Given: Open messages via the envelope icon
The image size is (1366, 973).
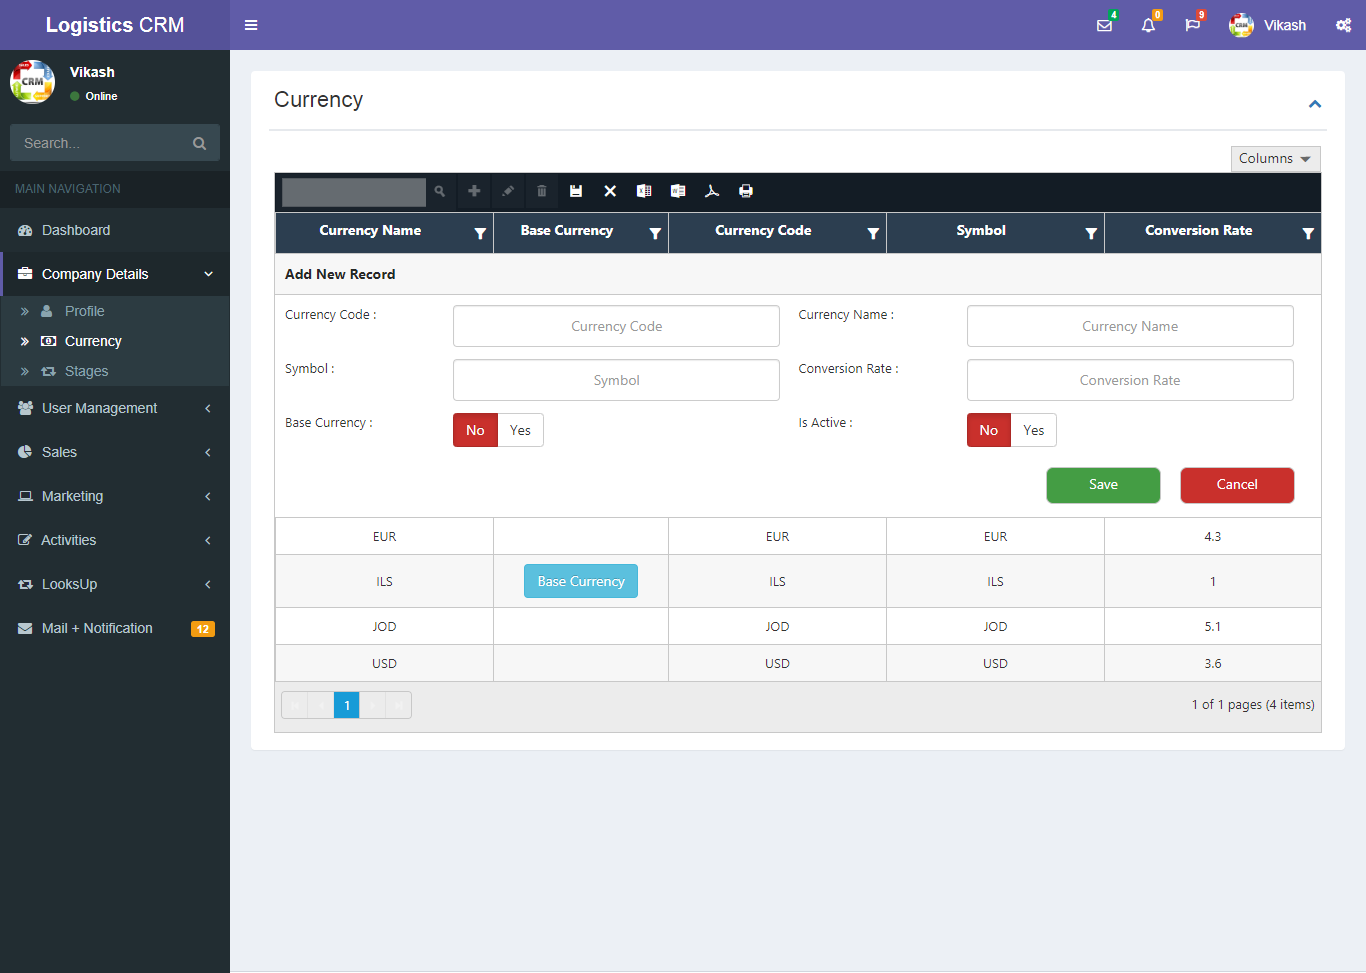Looking at the screenshot, I should pyautogui.click(x=1104, y=25).
